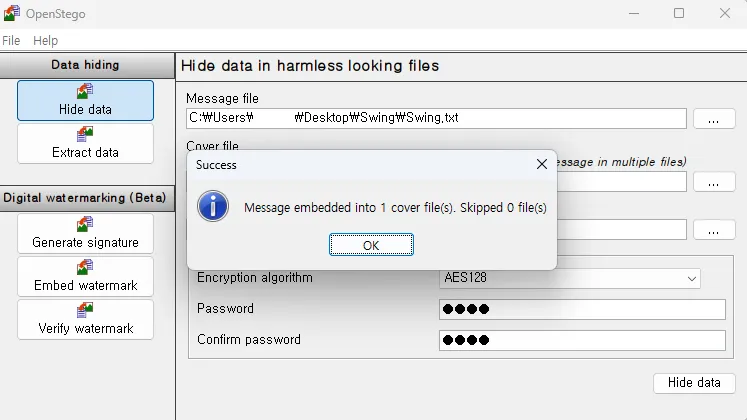Focus the Password field
Screen dimensions: 747x420
click(582, 309)
